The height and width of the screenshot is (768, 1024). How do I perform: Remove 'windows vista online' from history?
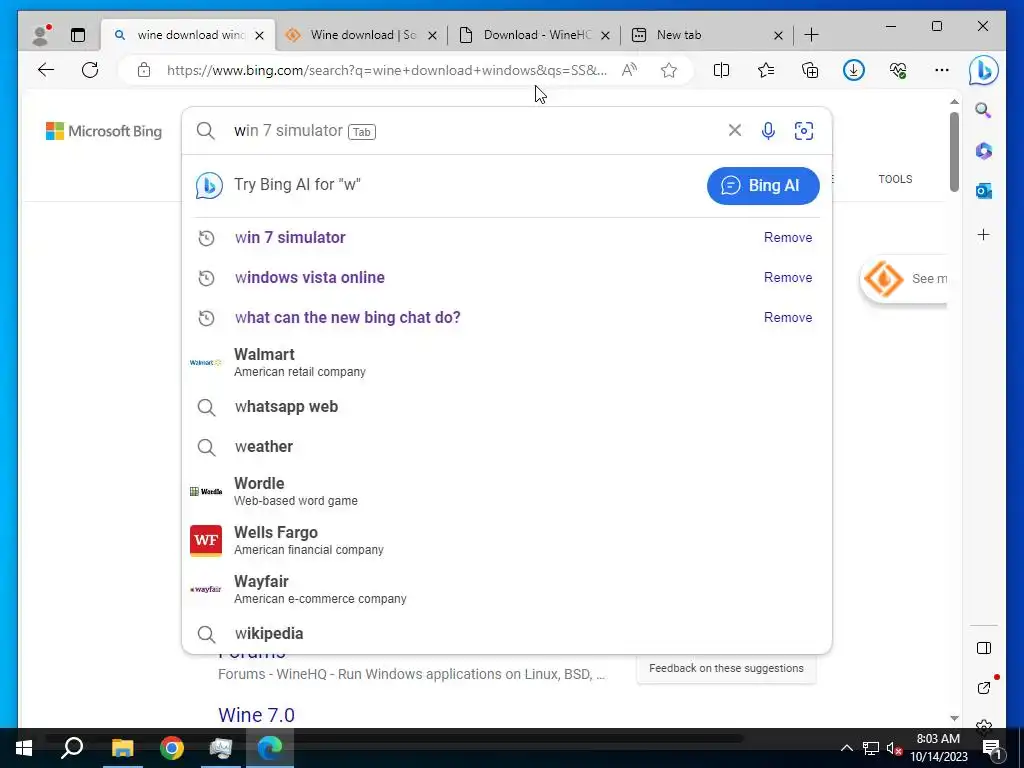[788, 278]
